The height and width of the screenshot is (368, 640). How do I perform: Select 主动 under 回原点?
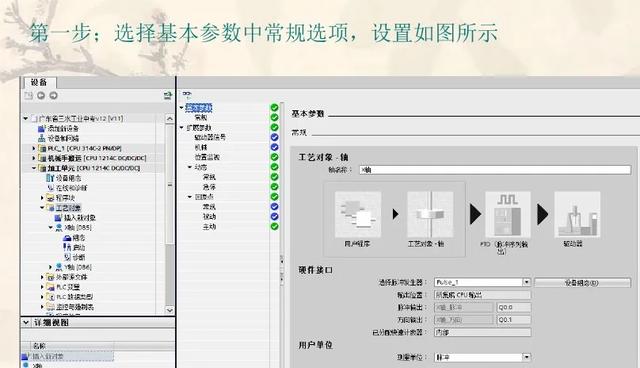click(x=209, y=226)
